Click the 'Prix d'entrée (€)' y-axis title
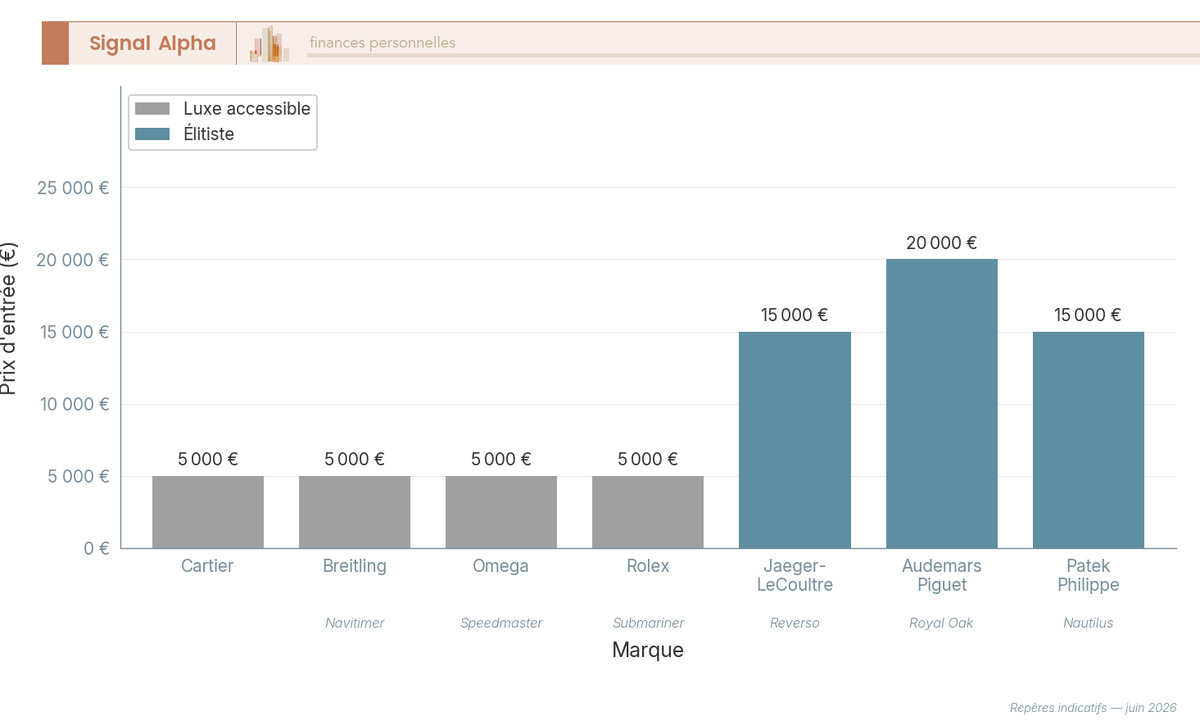 click(9, 318)
